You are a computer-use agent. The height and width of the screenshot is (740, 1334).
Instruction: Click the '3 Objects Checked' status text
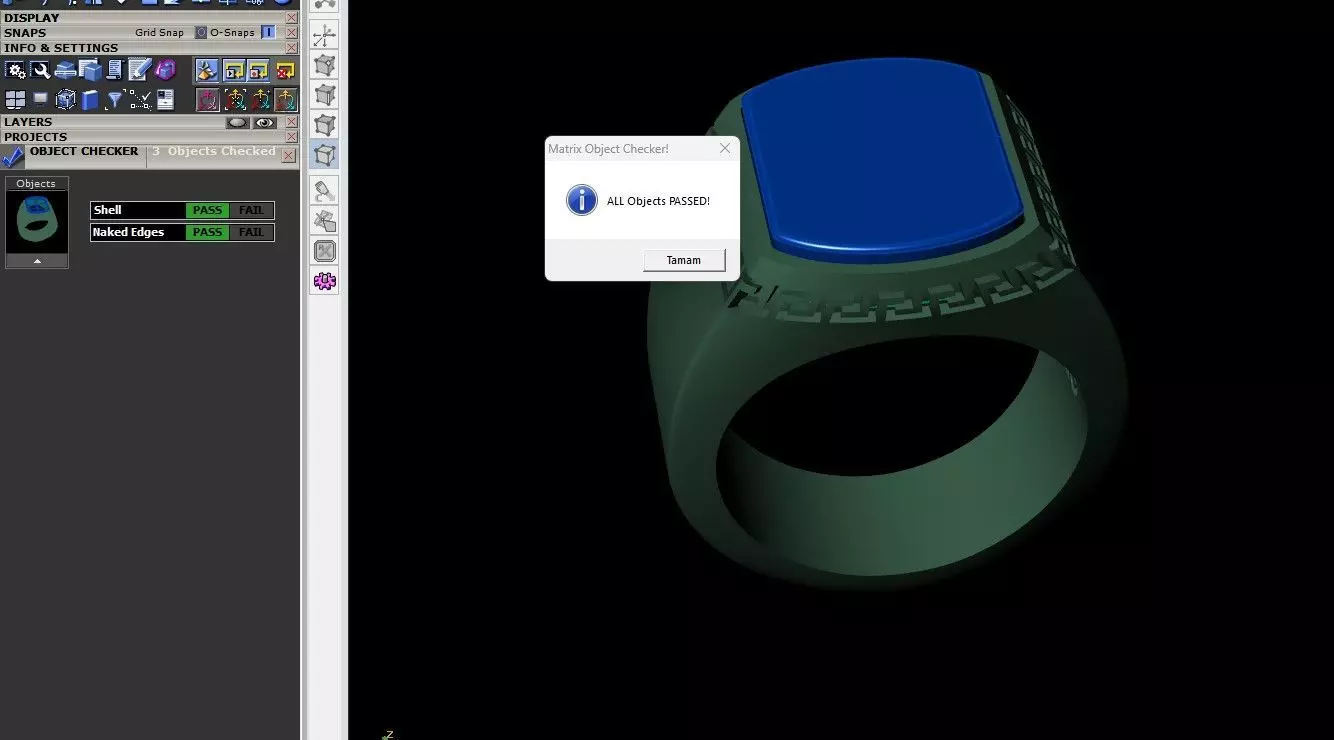214,152
